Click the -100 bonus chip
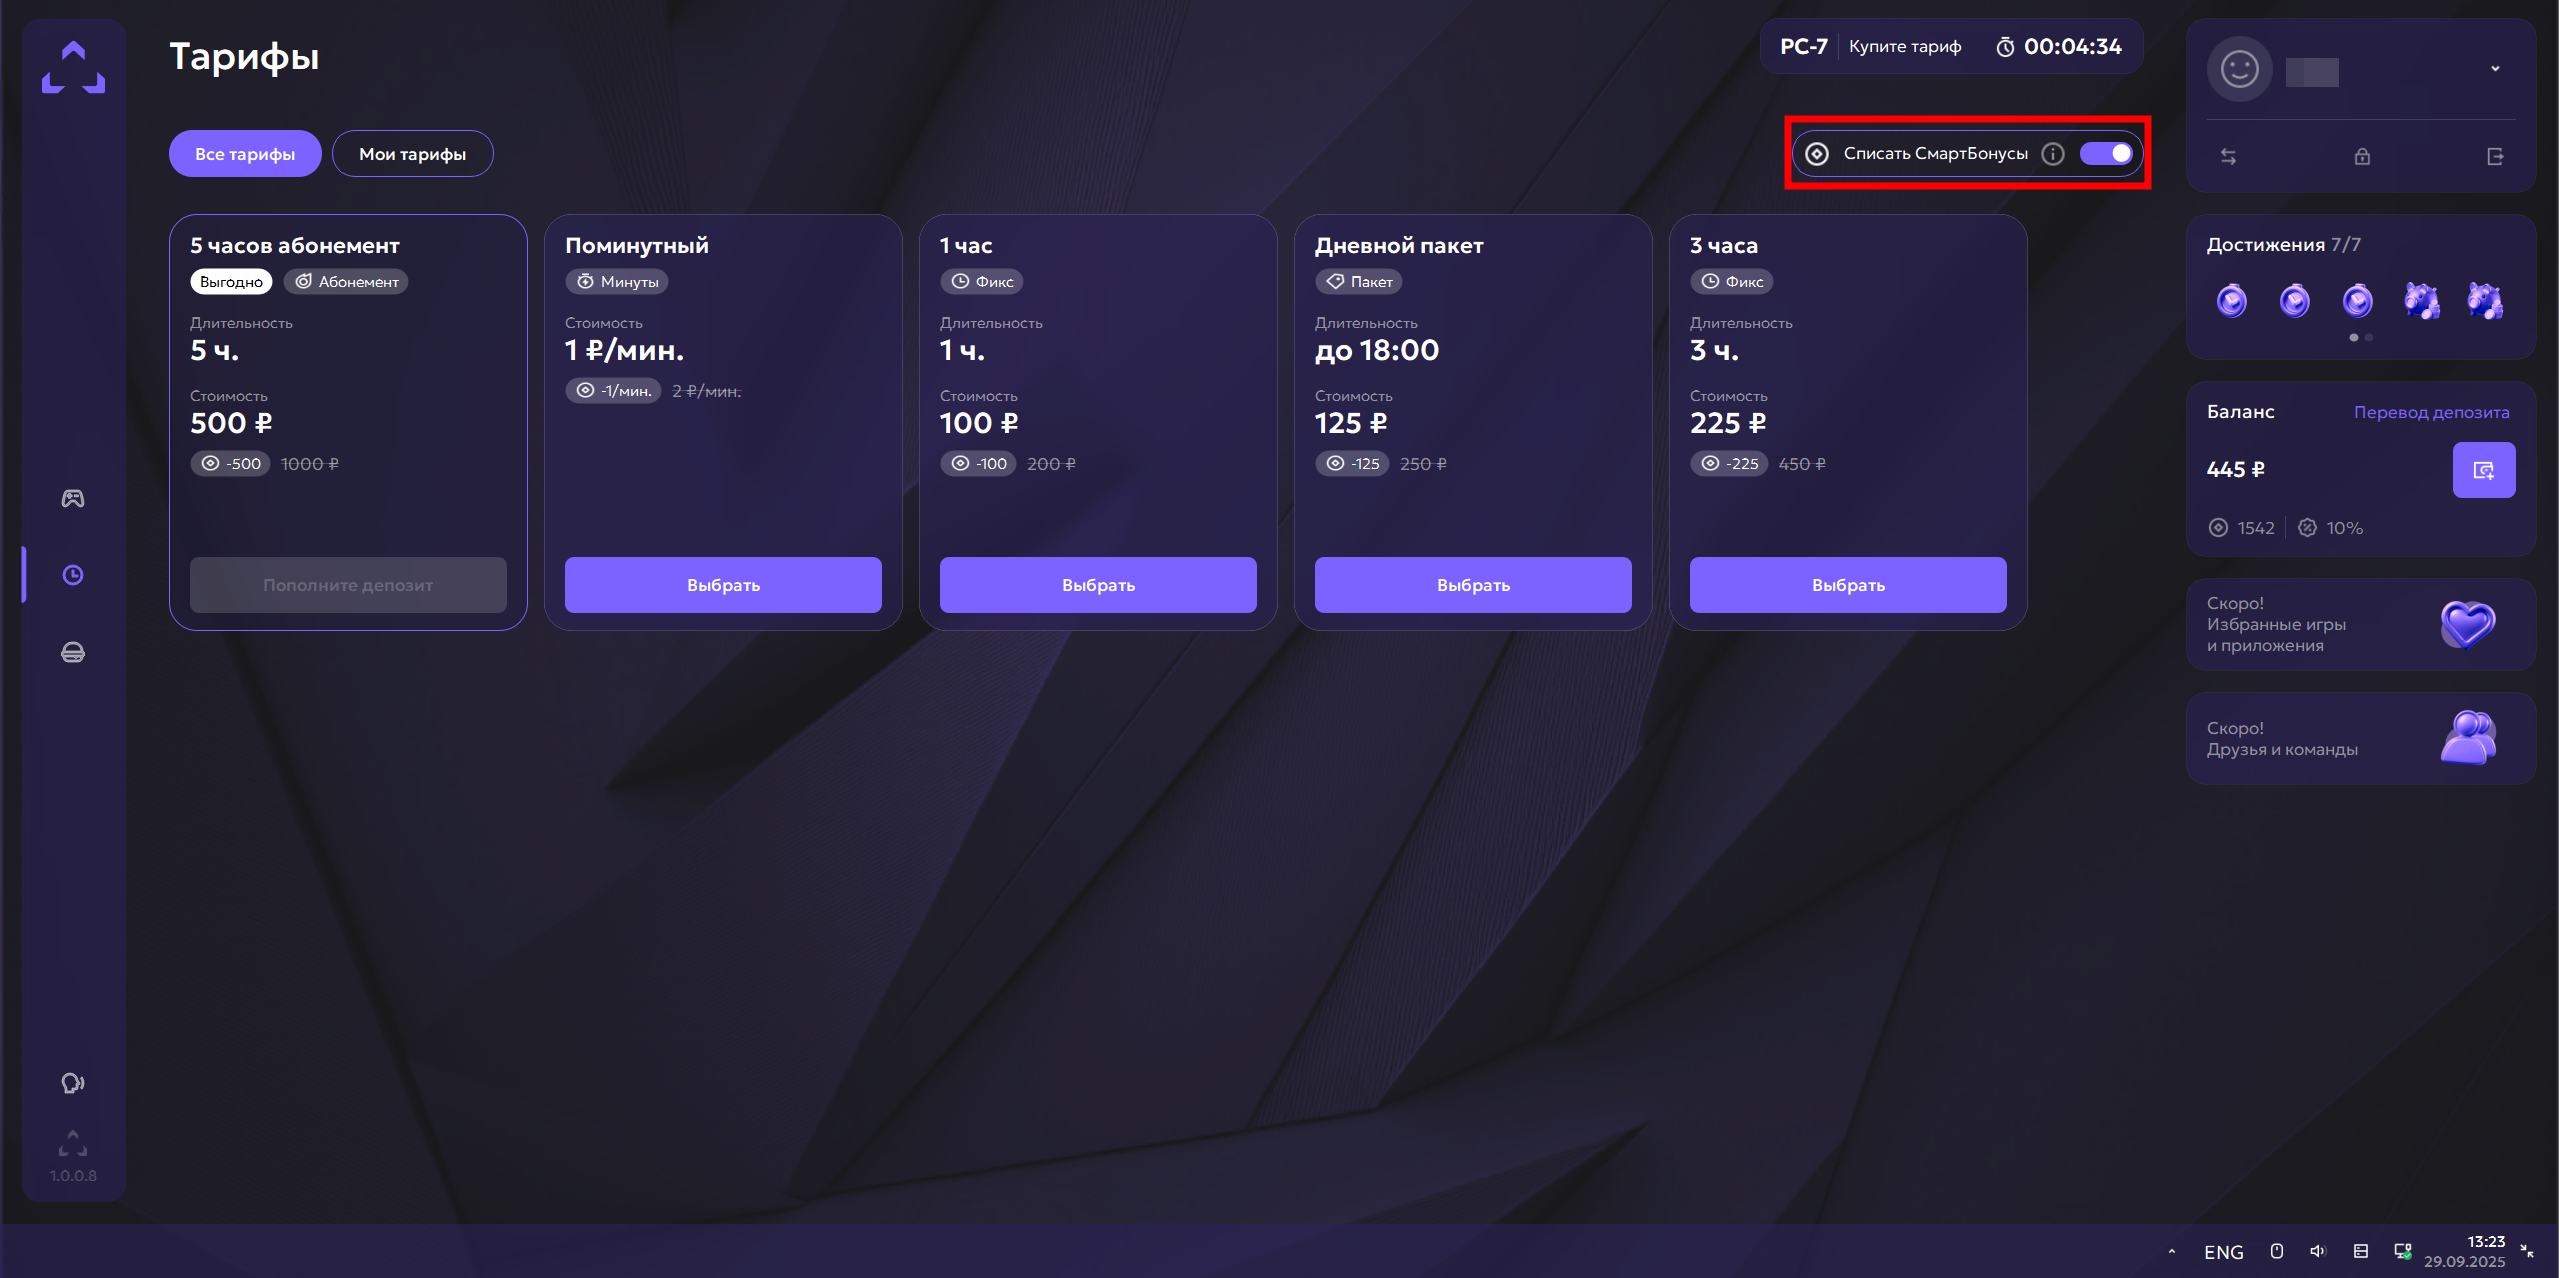Screen dimensions: 2559x1278 [x=978, y=464]
